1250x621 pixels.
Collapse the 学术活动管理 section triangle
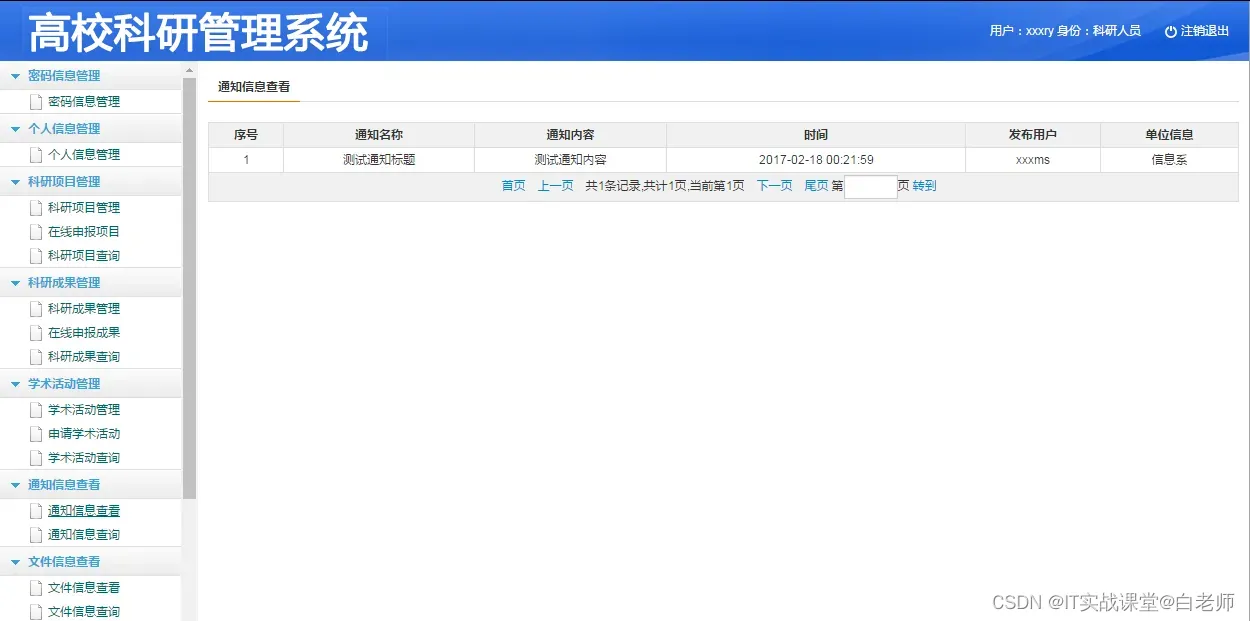coord(16,383)
